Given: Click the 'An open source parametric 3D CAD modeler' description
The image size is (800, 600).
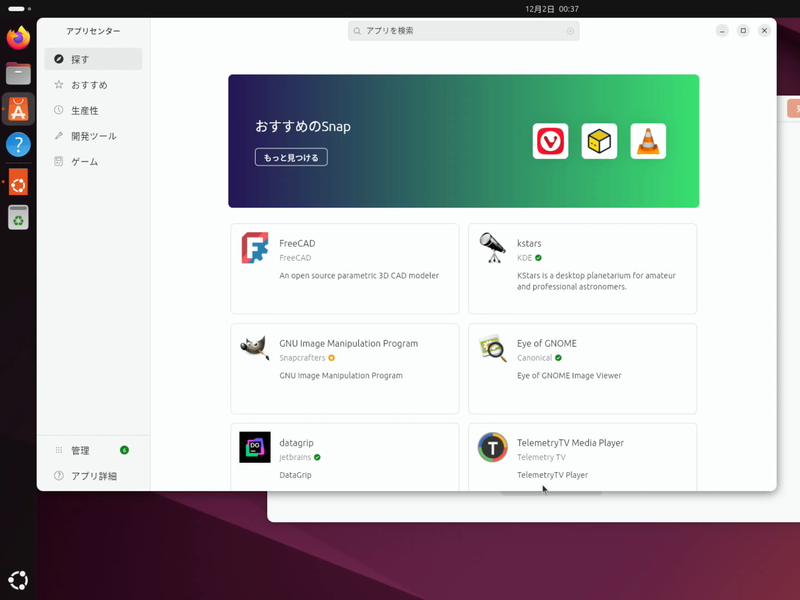Looking at the screenshot, I should [359, 276].
